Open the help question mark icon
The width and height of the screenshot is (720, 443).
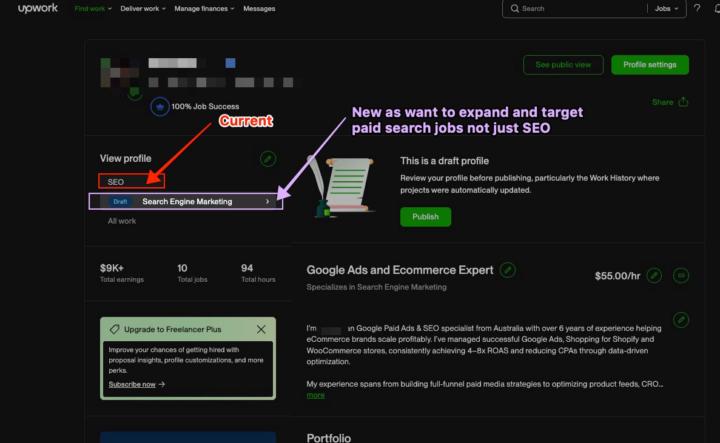point(697,8)
